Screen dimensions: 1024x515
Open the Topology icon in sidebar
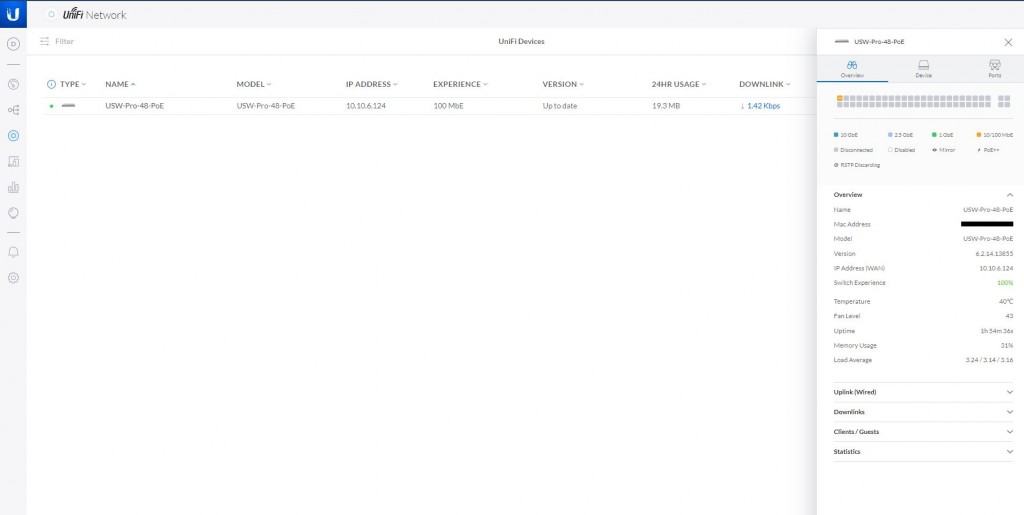click(13, 110)
